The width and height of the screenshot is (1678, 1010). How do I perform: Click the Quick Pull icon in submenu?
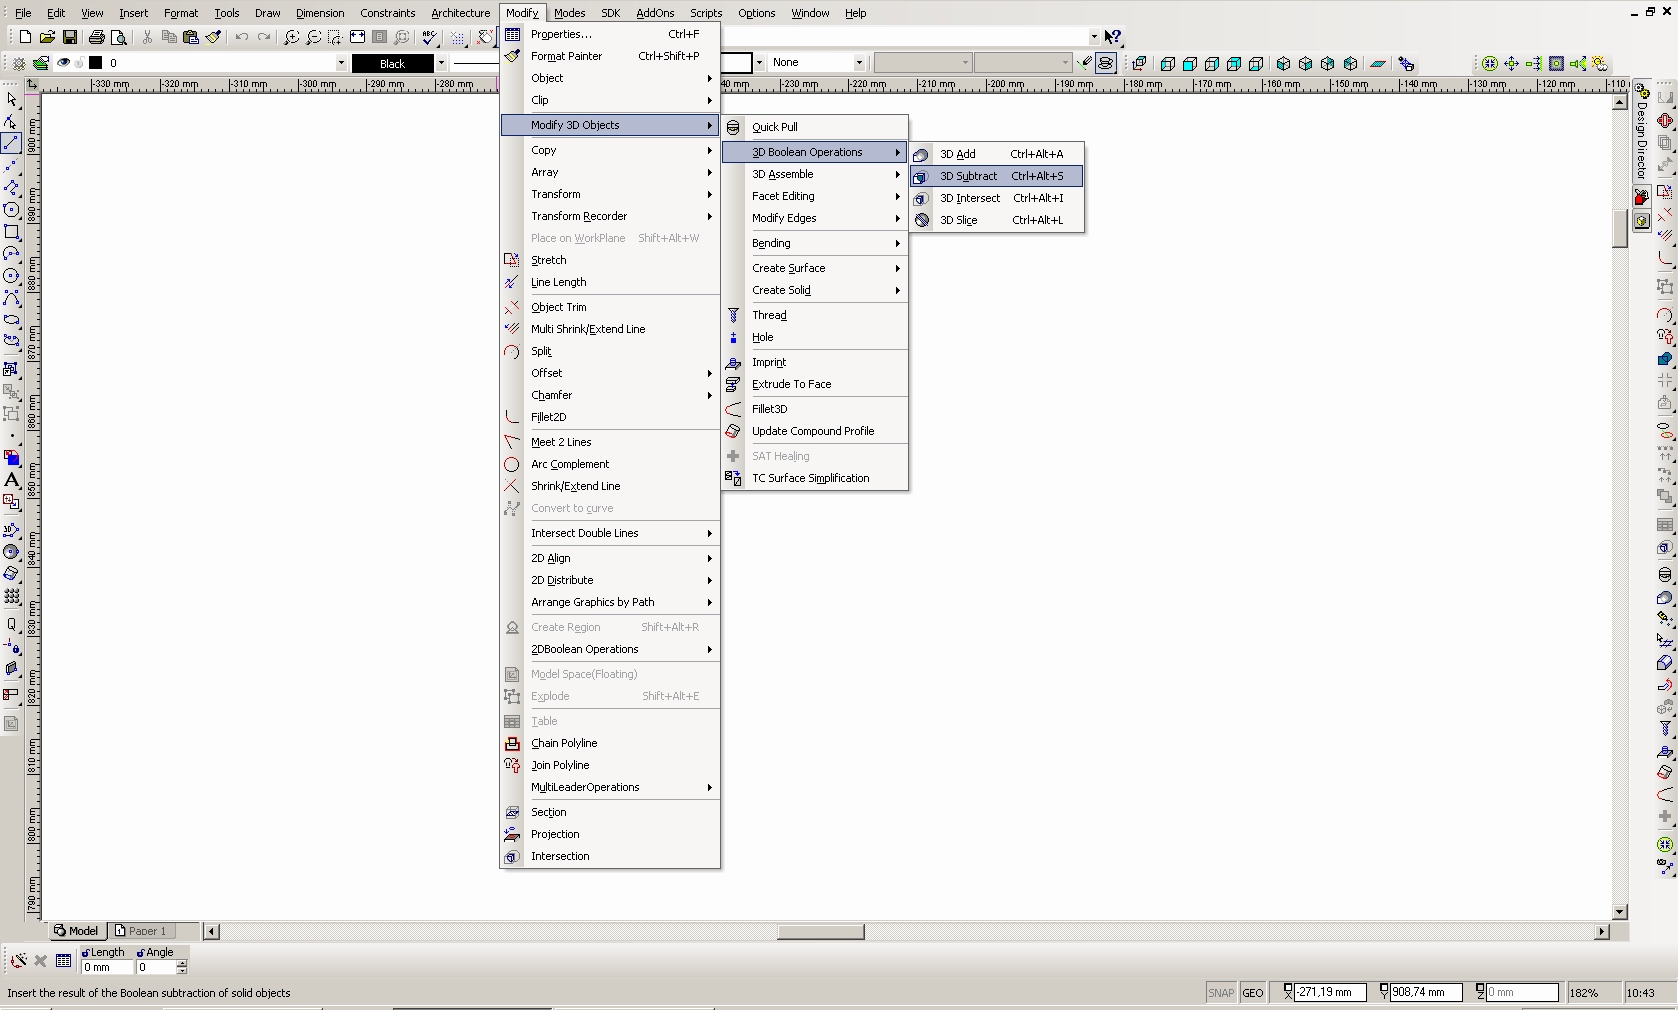pyautogui.click(x=733, y=127)
